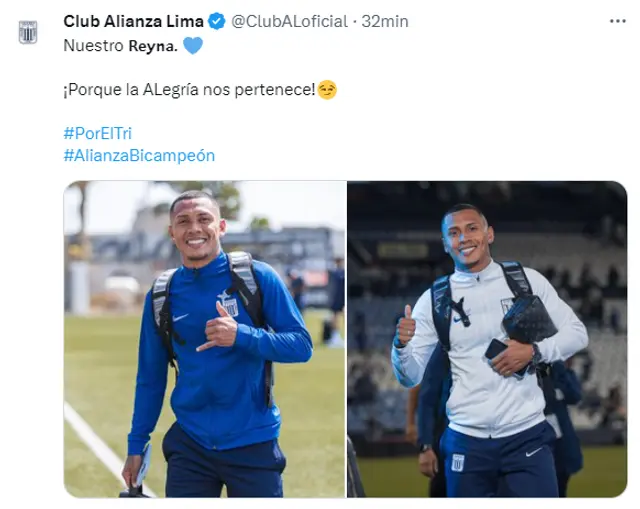Open the right photo with white jacket
The image size is (640, 509).
[x=487, y=339]
